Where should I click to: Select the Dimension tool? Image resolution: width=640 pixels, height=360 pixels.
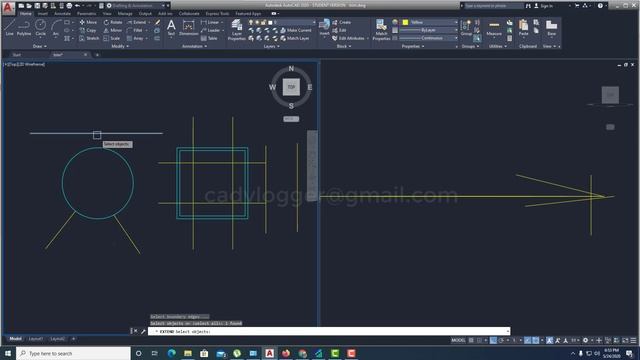[x=189, y=27]
